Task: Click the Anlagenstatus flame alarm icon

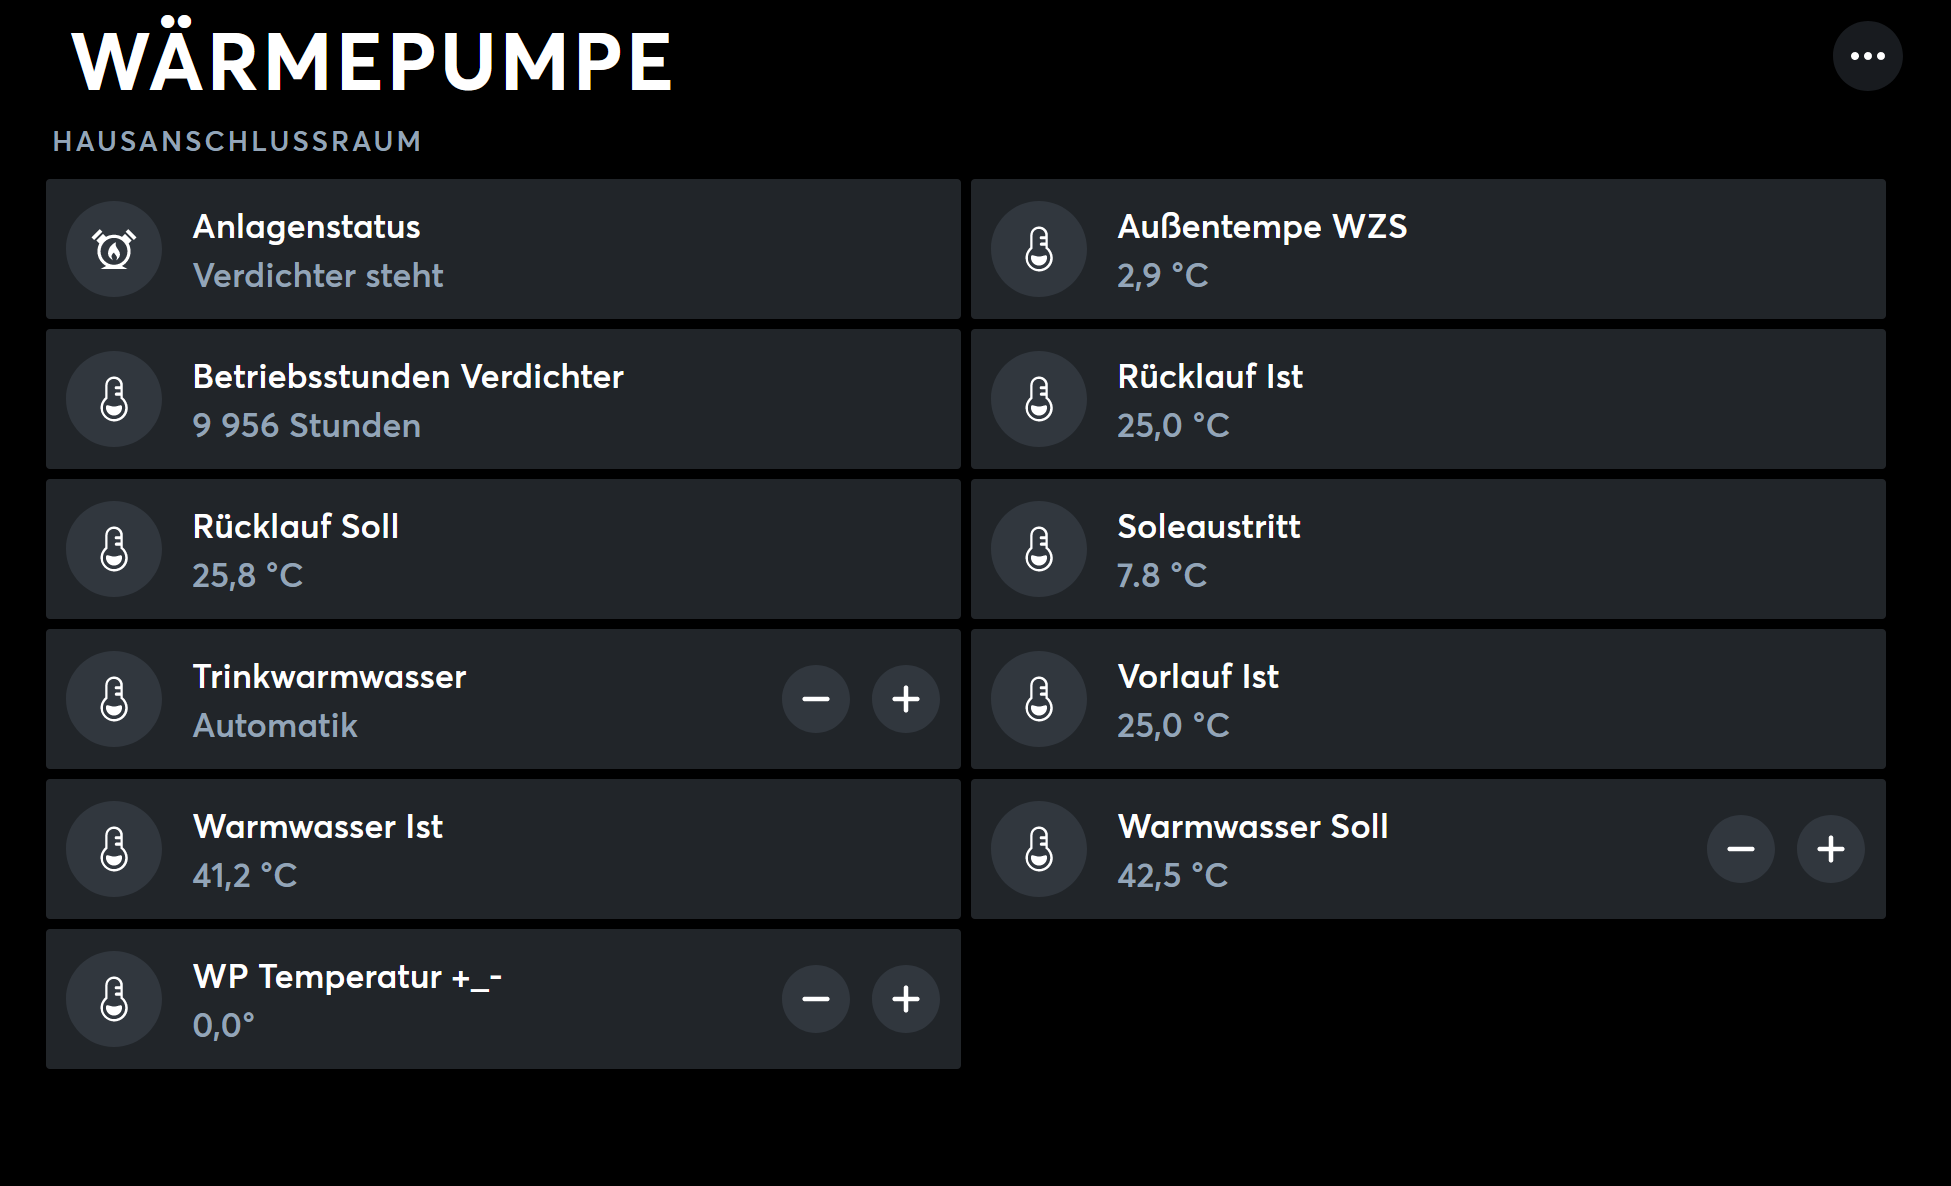Action: pyautogui.click(x=114, y=249)
